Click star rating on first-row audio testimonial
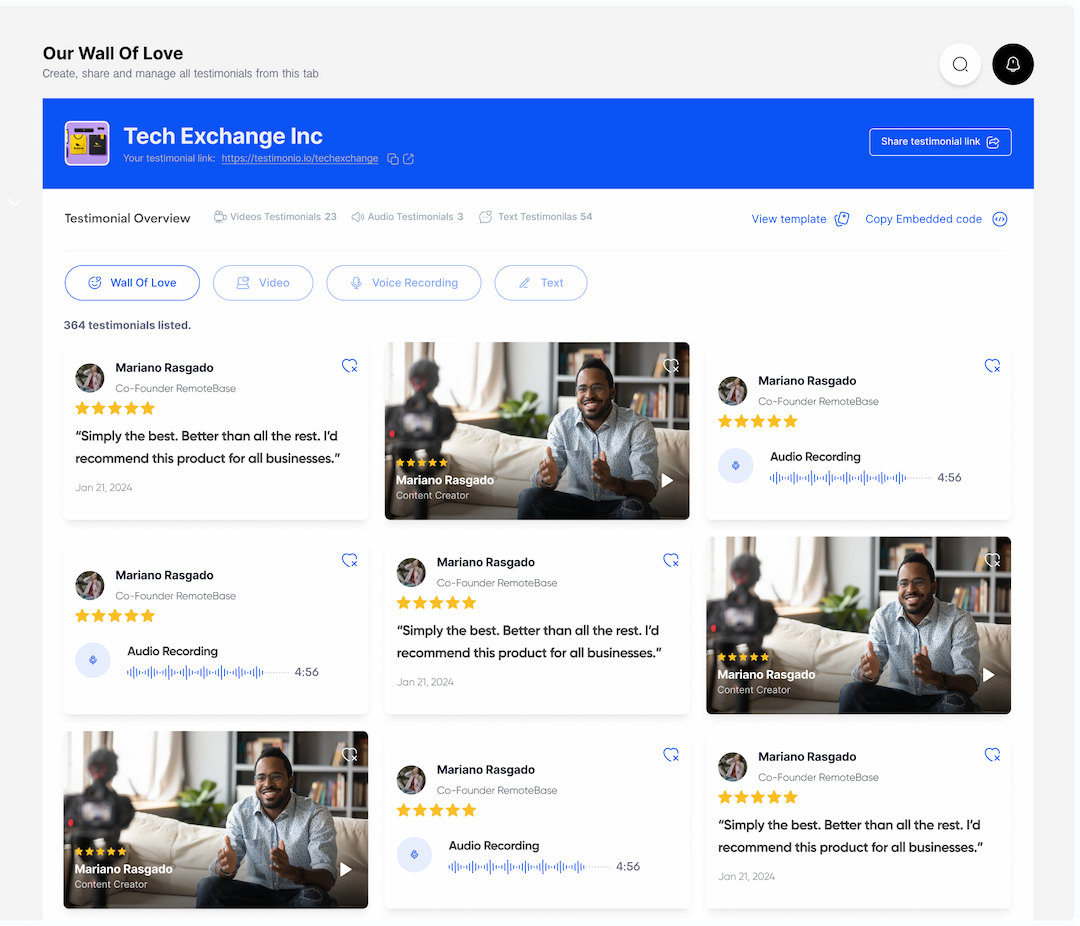This screenshot has width=1080, height=926. (758, 422)
